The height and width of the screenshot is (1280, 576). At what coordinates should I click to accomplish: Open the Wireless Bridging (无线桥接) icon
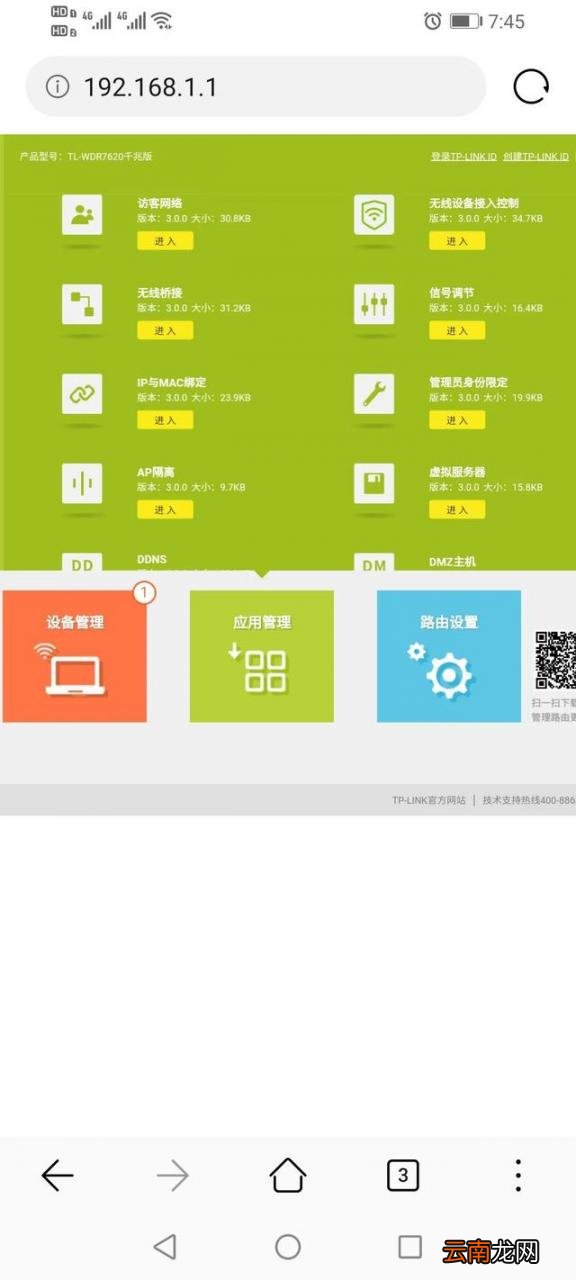coord(82,304)
